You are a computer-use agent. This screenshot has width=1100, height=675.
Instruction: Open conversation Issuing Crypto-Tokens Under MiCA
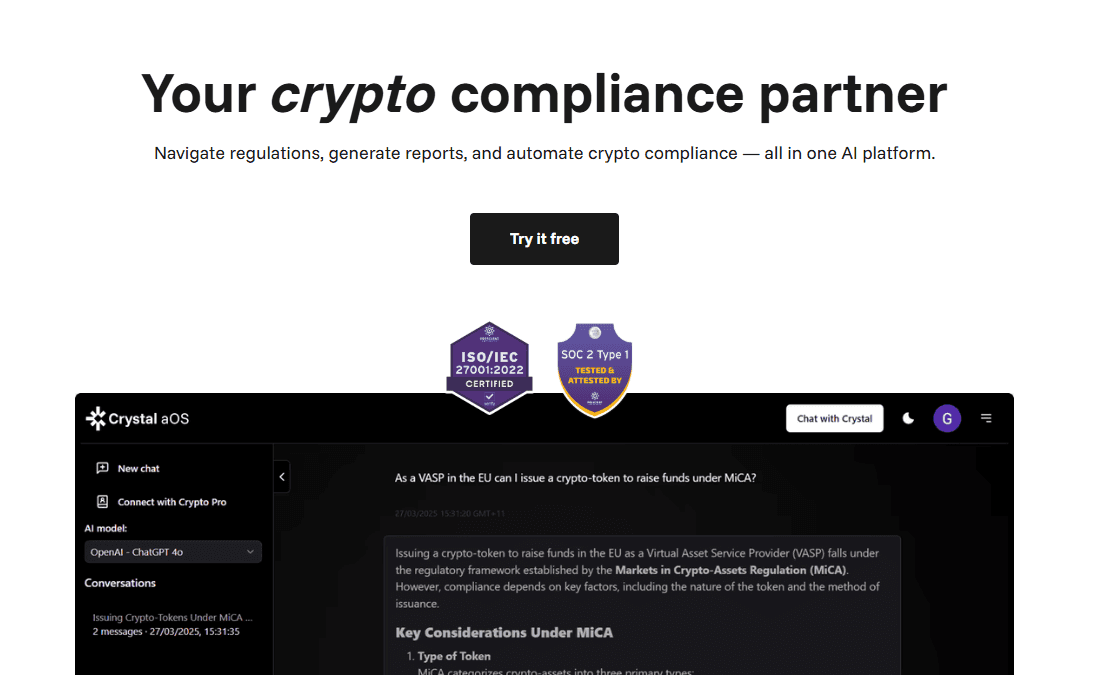point(172,617)
